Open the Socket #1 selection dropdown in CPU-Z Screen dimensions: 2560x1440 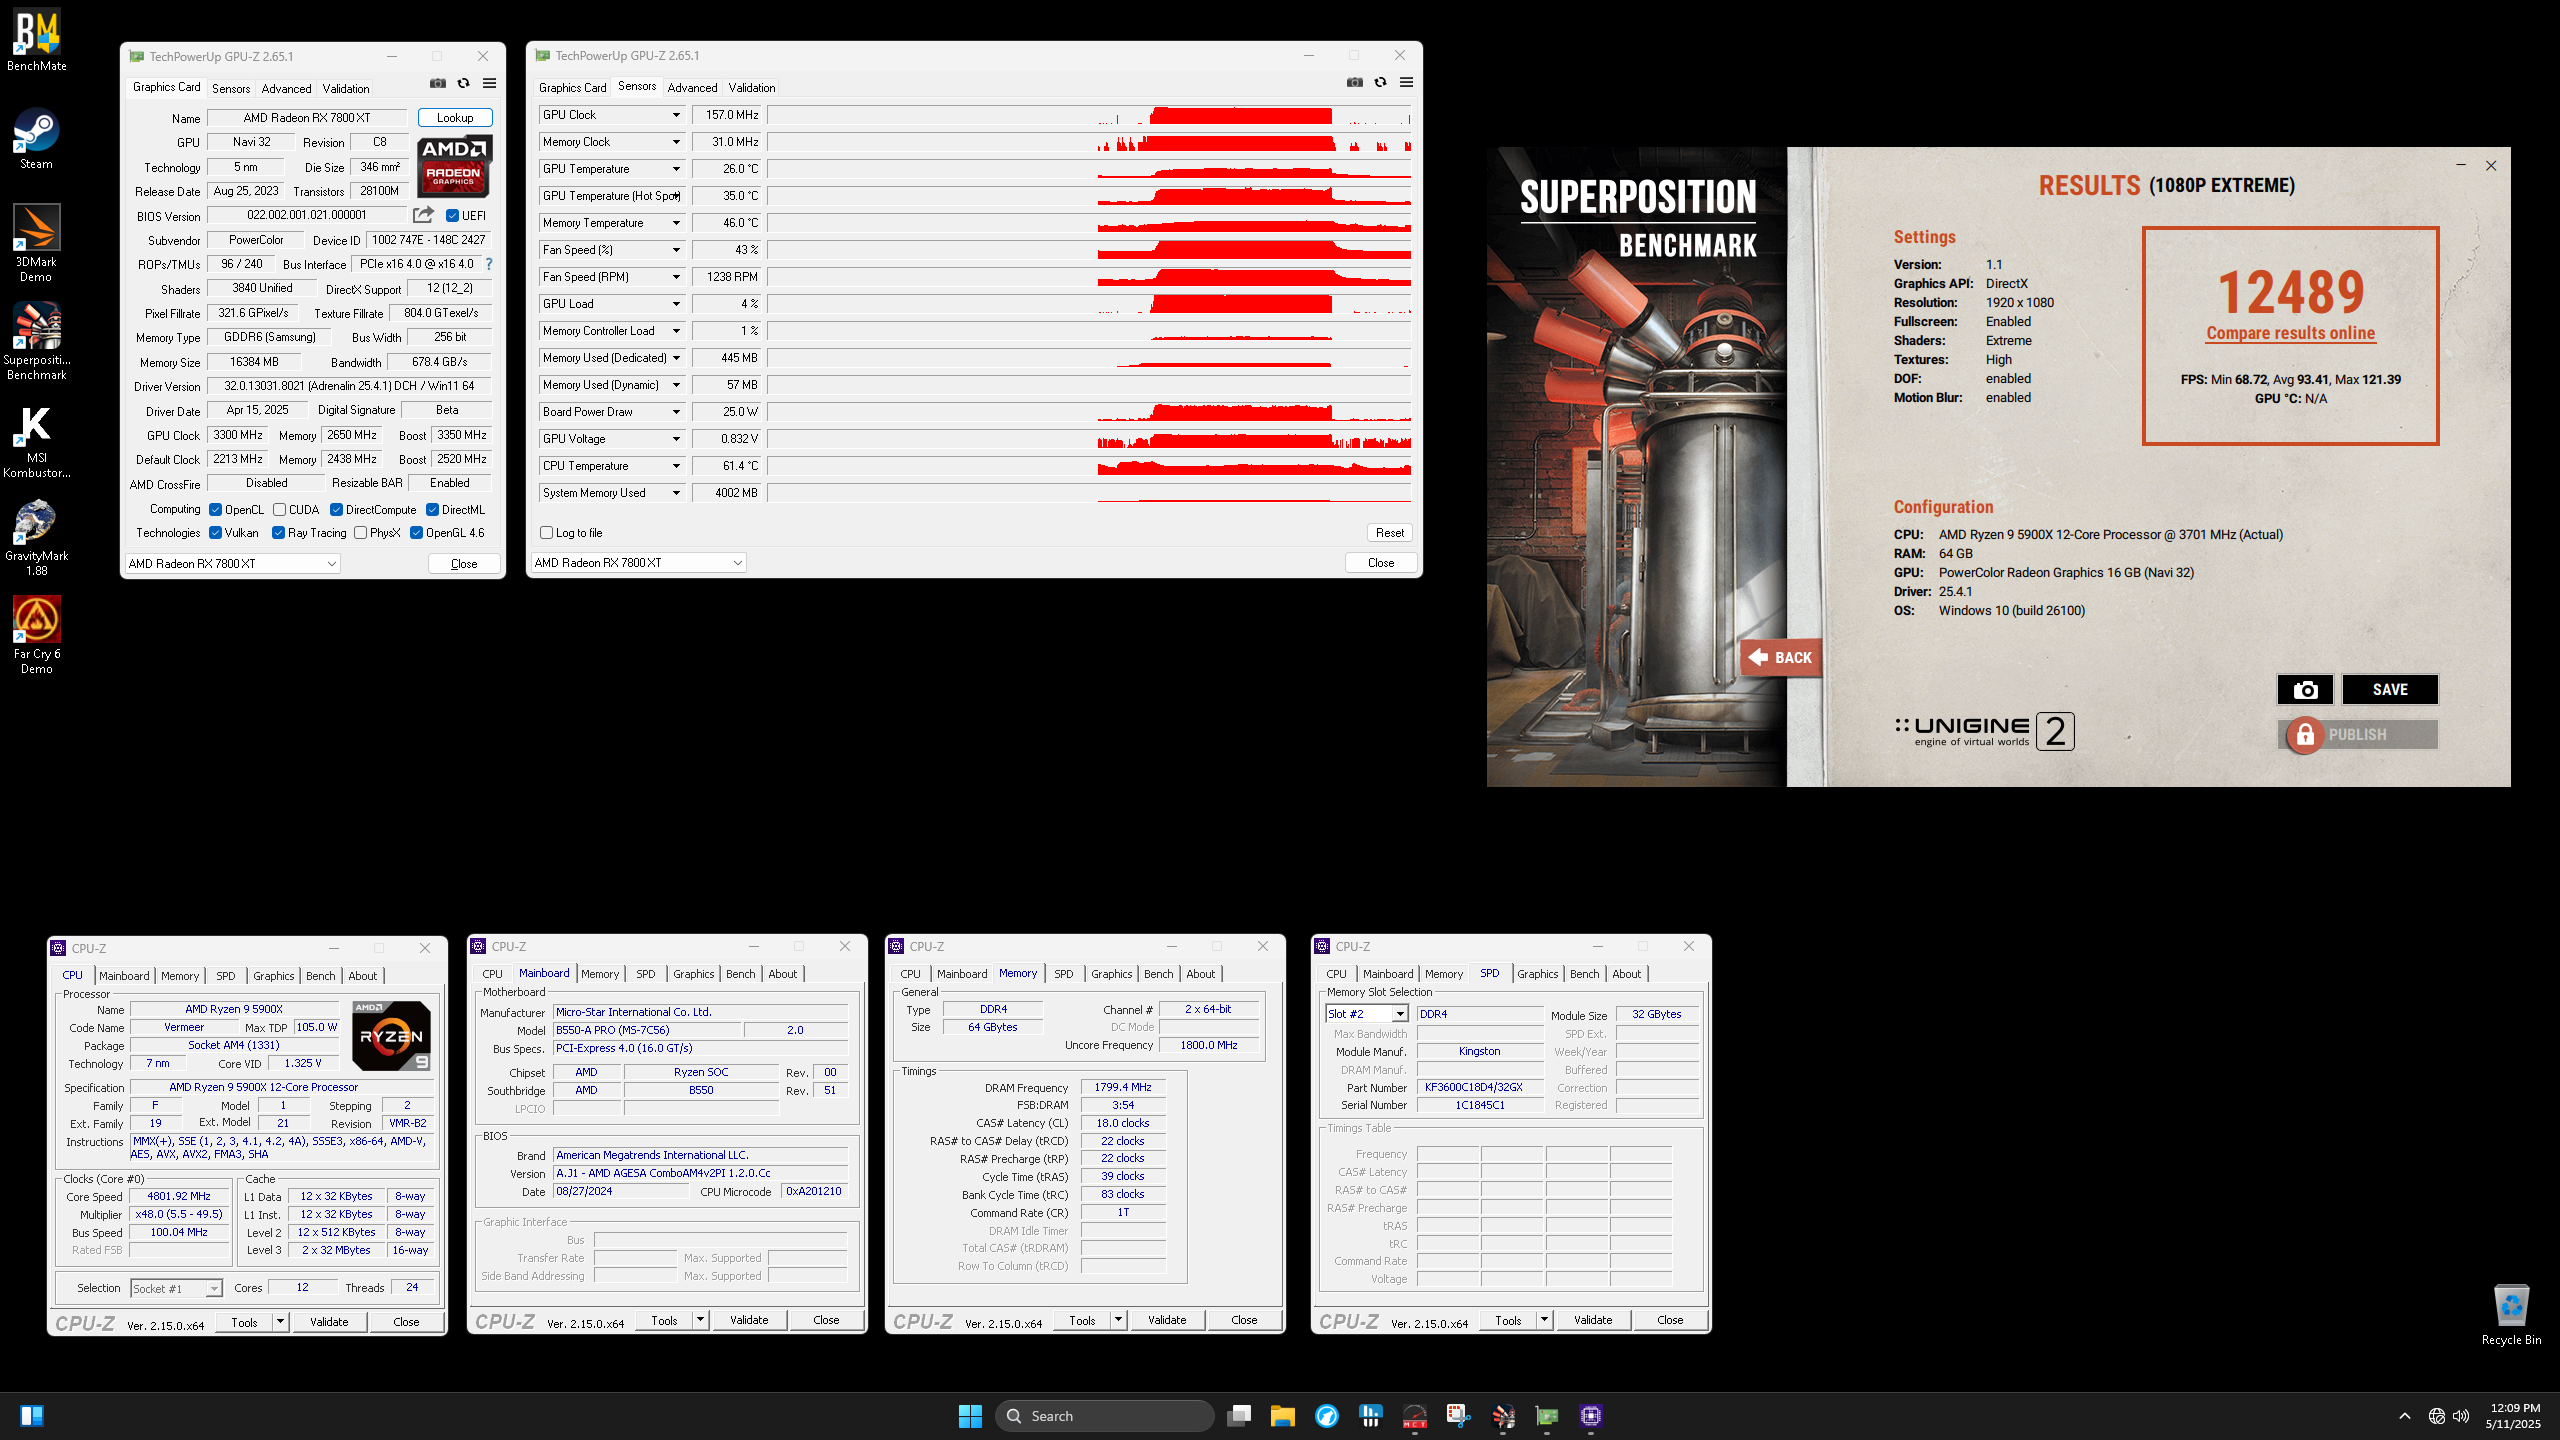pyautogui.click(x=176, y=1289)
